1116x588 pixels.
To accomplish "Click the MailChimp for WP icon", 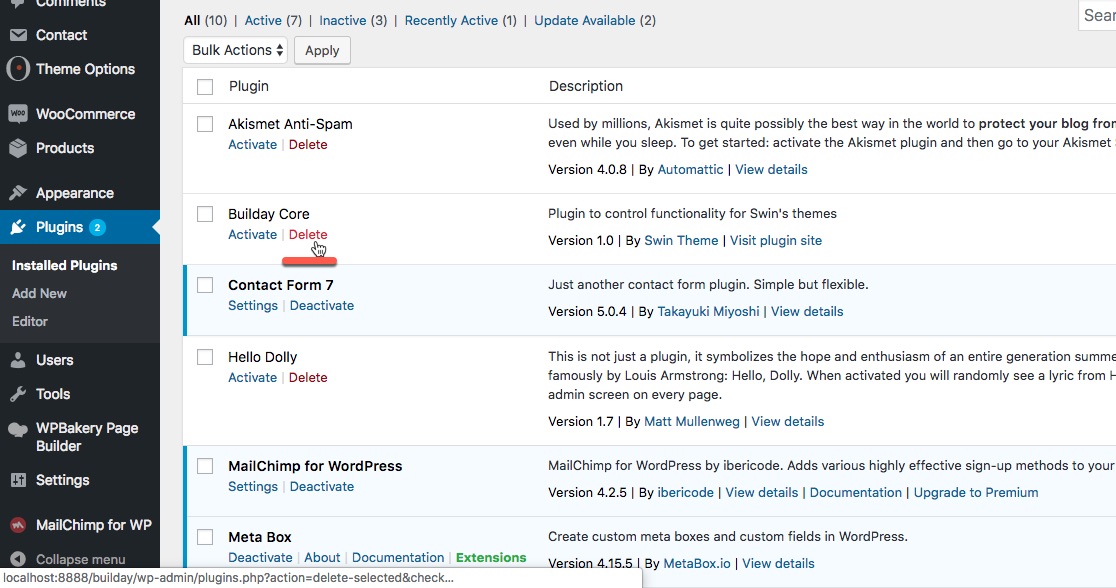I will coord(19,525).
